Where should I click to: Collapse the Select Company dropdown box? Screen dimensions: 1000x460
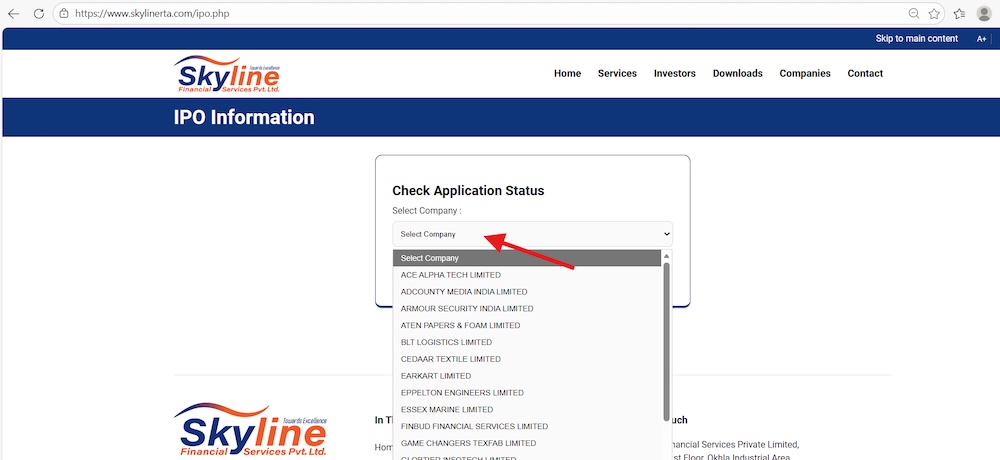point(533,234)
